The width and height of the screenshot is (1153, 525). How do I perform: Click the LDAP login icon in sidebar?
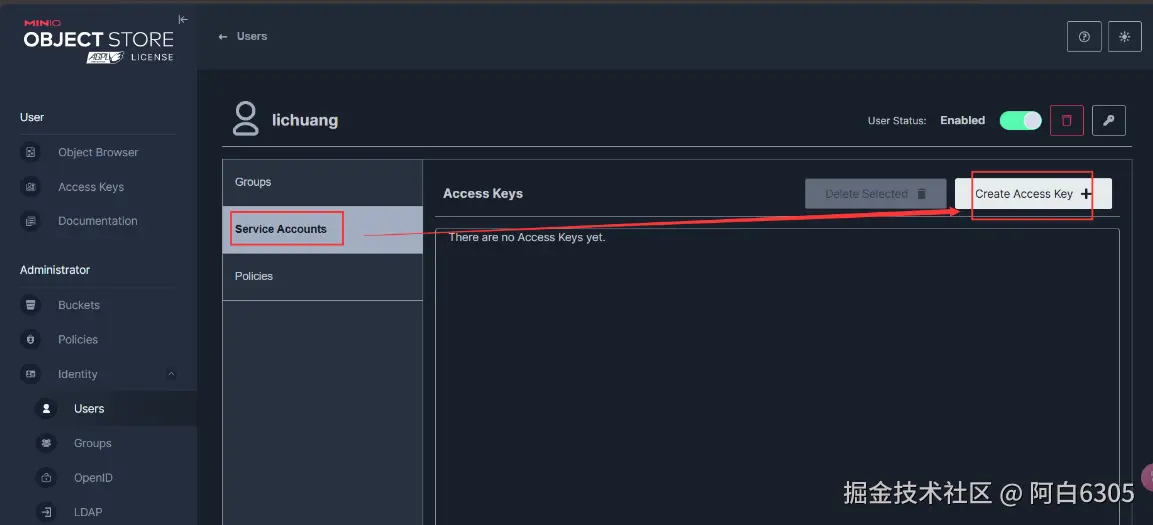(x=46, y=512)
